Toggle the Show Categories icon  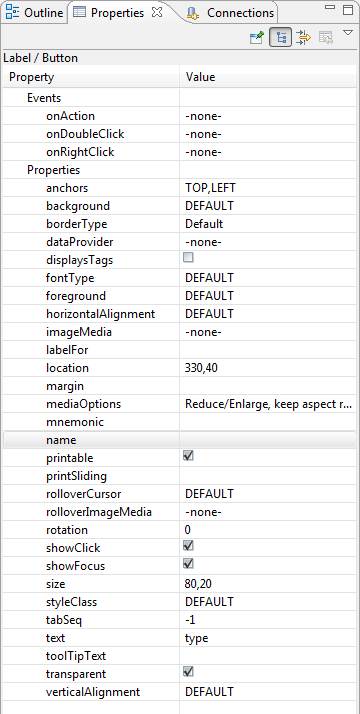point(280,38)
